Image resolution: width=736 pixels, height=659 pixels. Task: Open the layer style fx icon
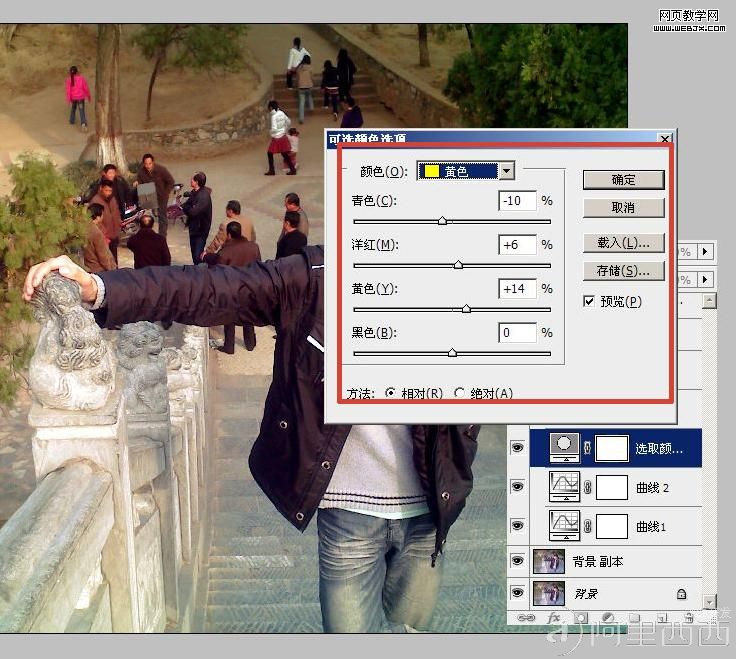click(x=554, y=618)
